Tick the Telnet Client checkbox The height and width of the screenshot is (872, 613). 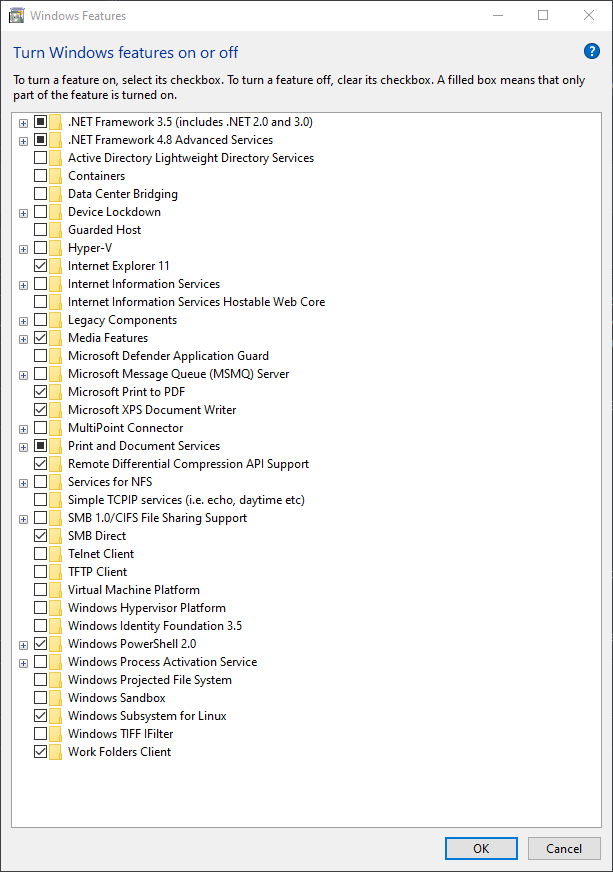point(40,553)
